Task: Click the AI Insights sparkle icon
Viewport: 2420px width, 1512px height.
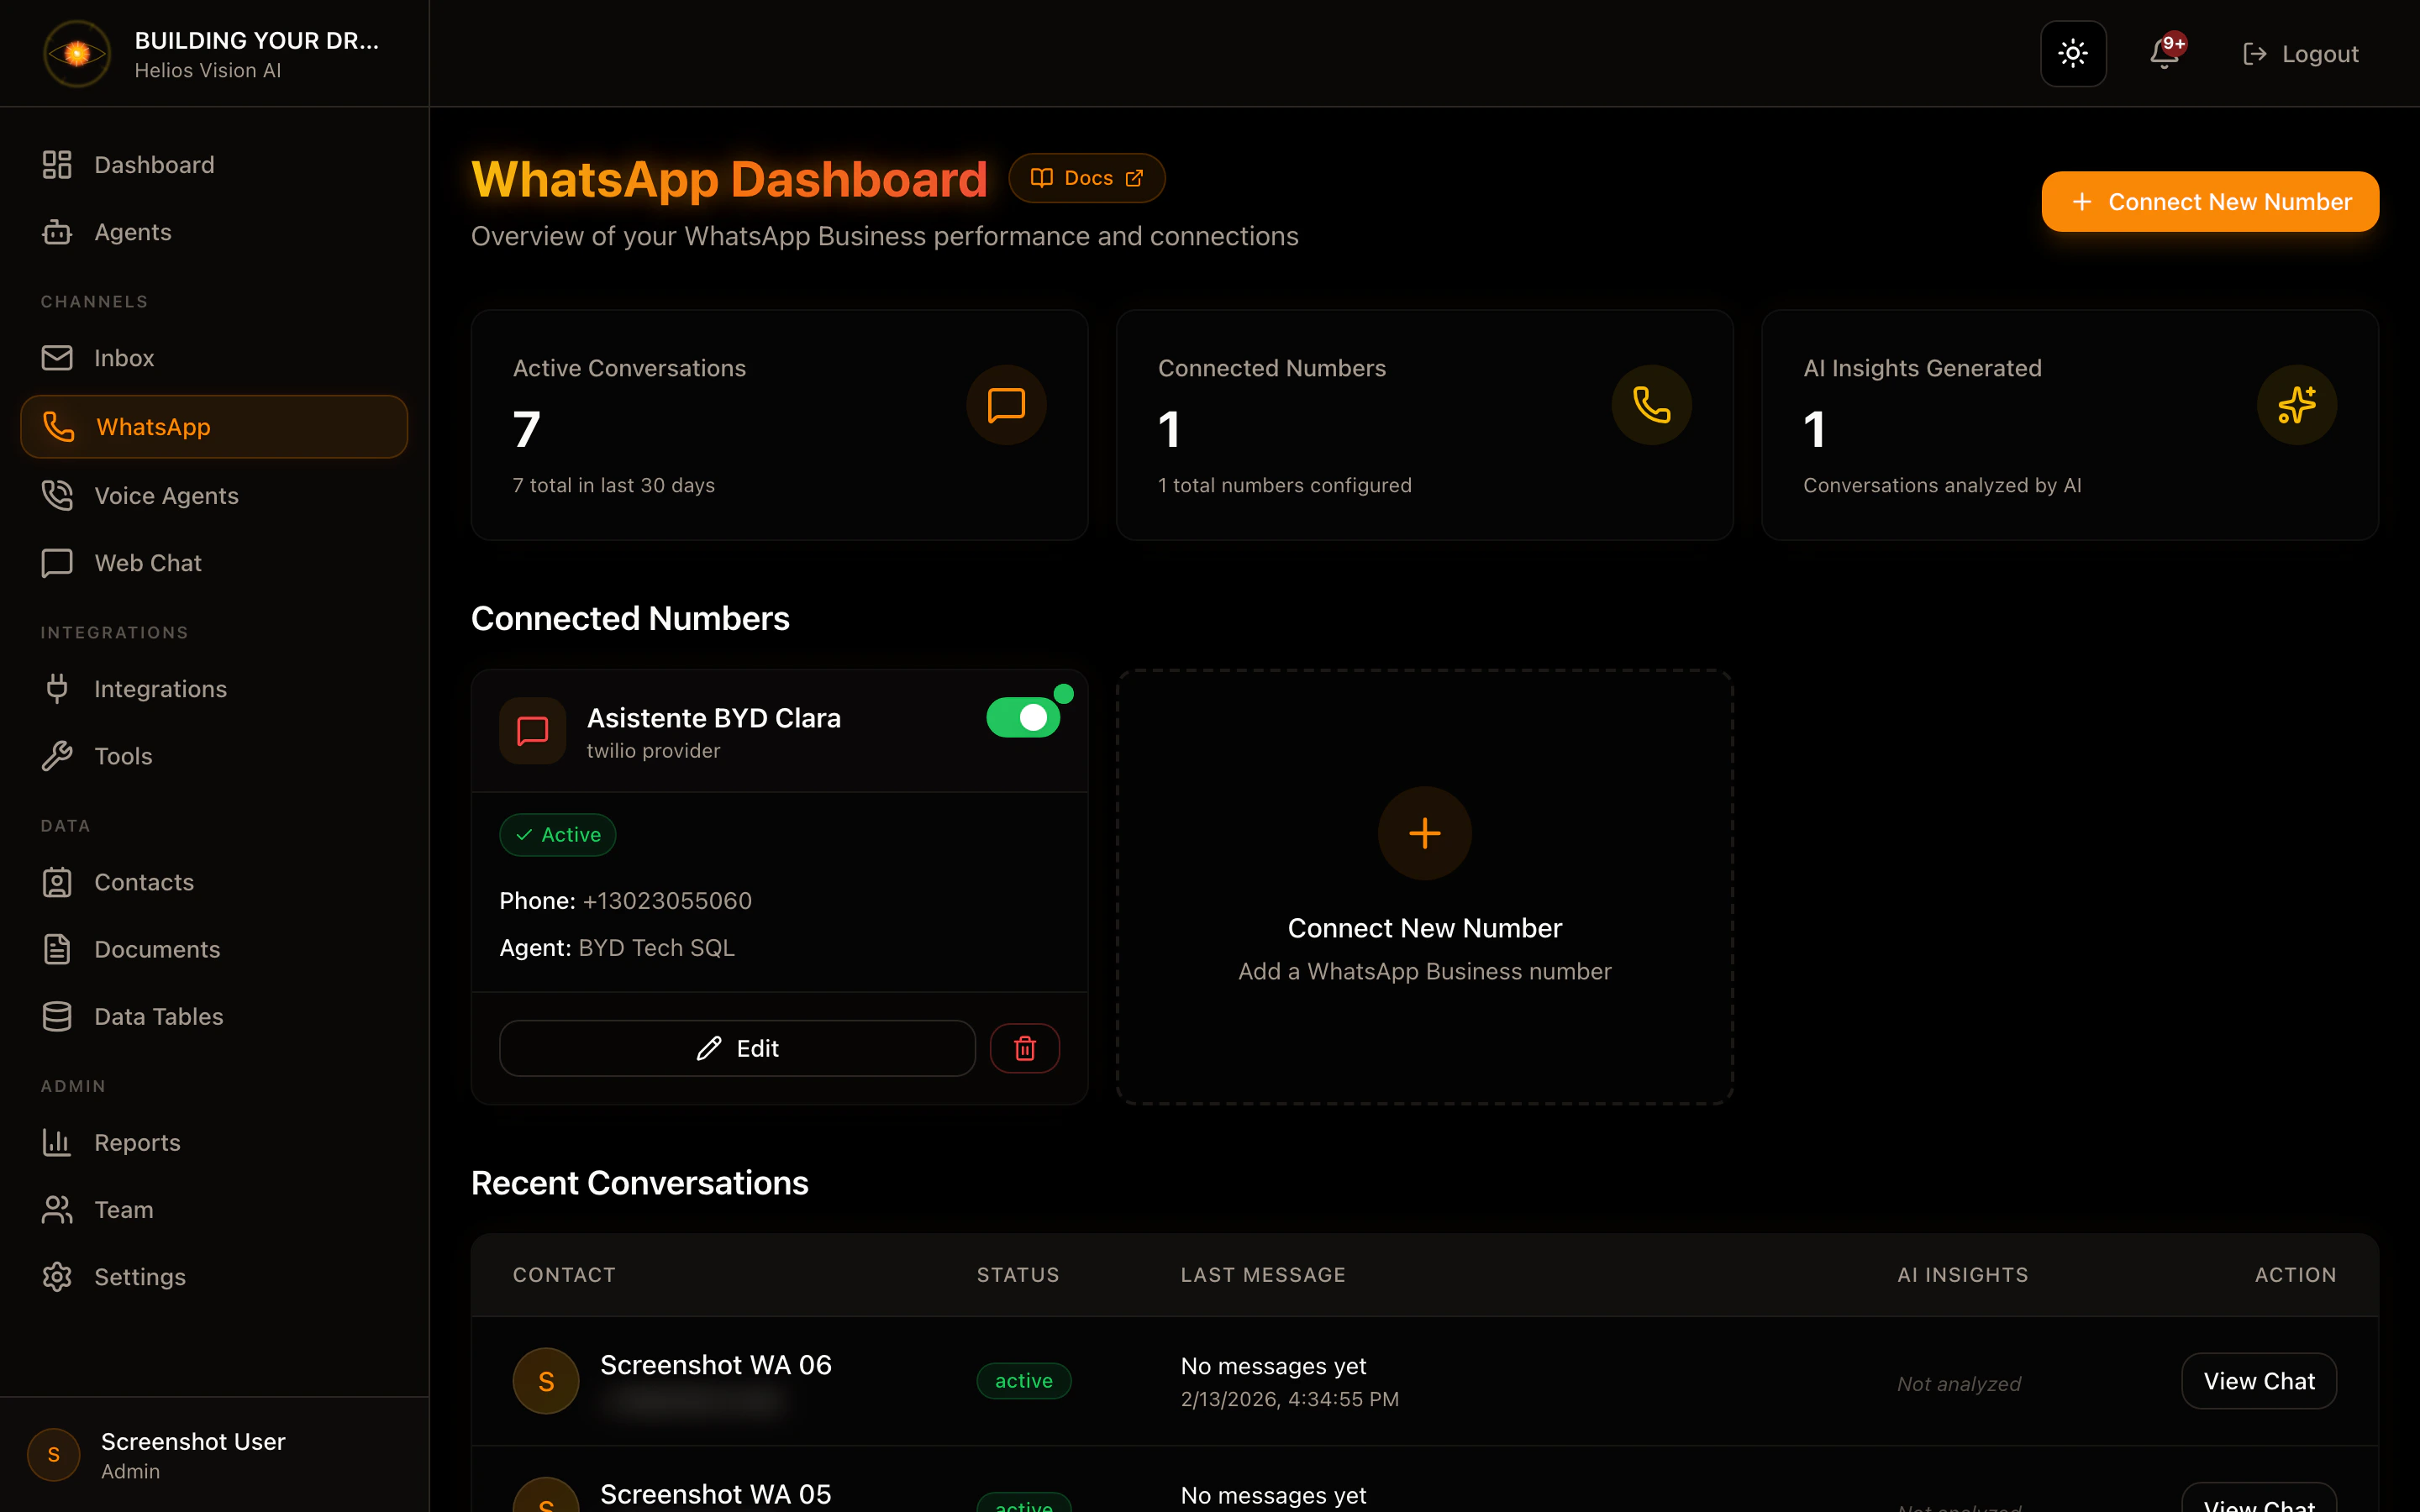Action: pyautogui.click(x=2296, y=405)
